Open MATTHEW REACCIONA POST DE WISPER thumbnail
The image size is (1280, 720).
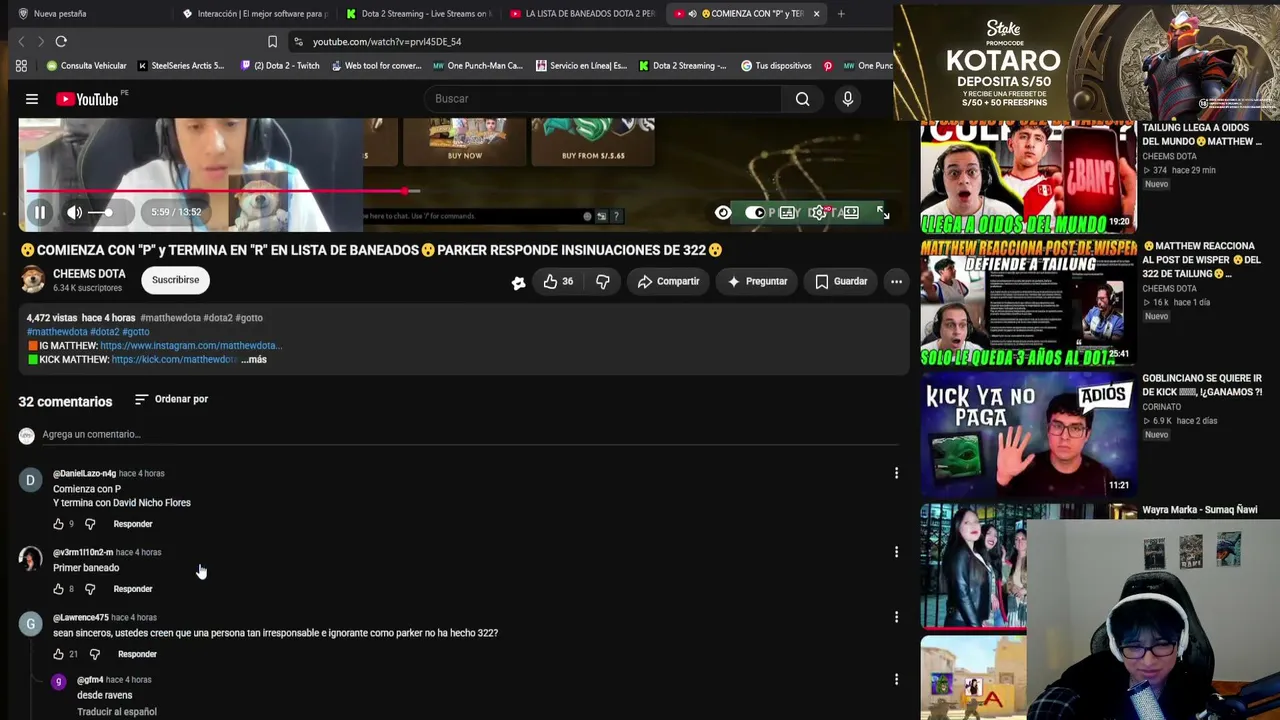click(x=1028, y=303)
